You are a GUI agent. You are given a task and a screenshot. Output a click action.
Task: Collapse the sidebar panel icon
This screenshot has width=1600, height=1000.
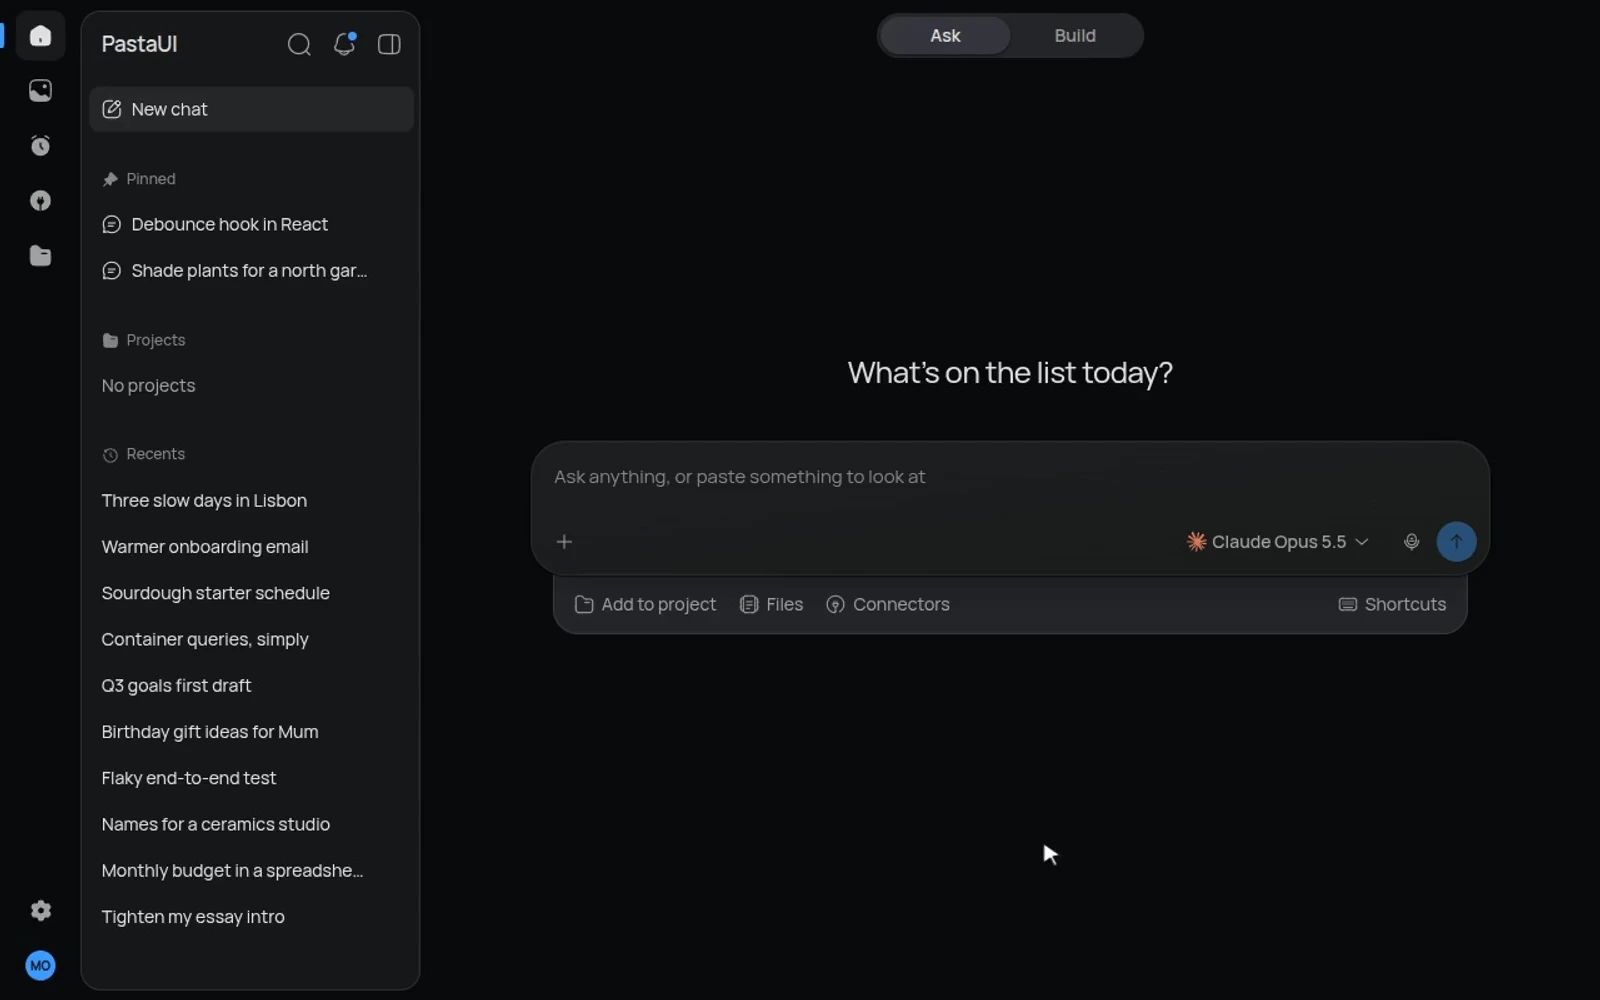coord(389,44)
